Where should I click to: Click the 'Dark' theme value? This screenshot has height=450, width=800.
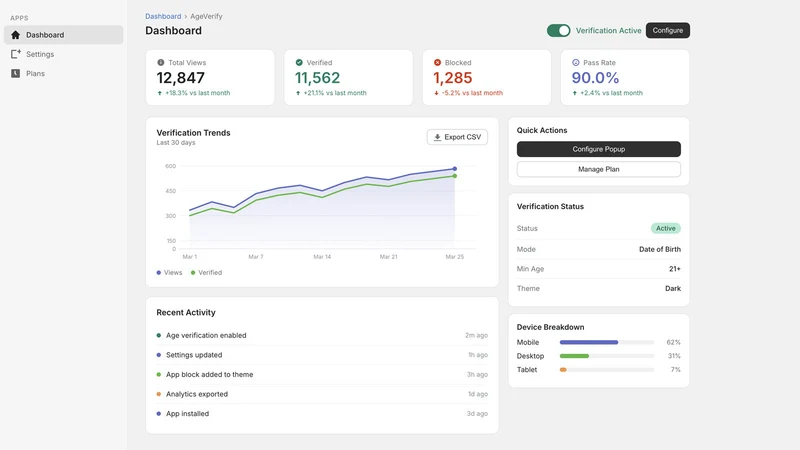click(x=673, y=288)
